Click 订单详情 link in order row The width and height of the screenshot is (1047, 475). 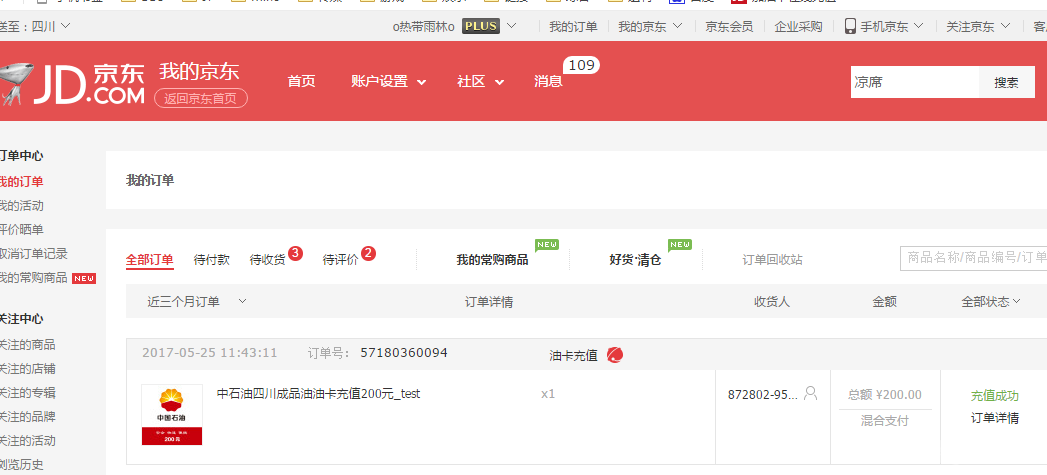pyautogui.click(x=995, y=418)
